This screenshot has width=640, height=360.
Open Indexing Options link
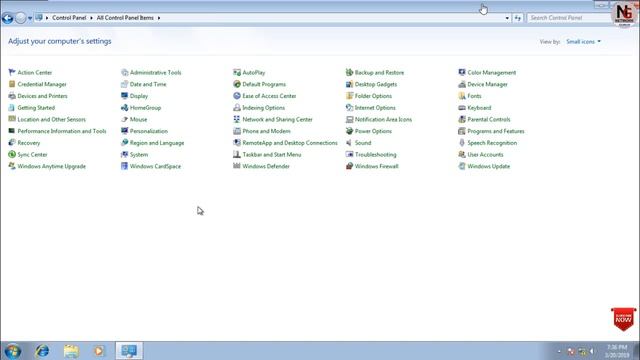click(263, 108)
